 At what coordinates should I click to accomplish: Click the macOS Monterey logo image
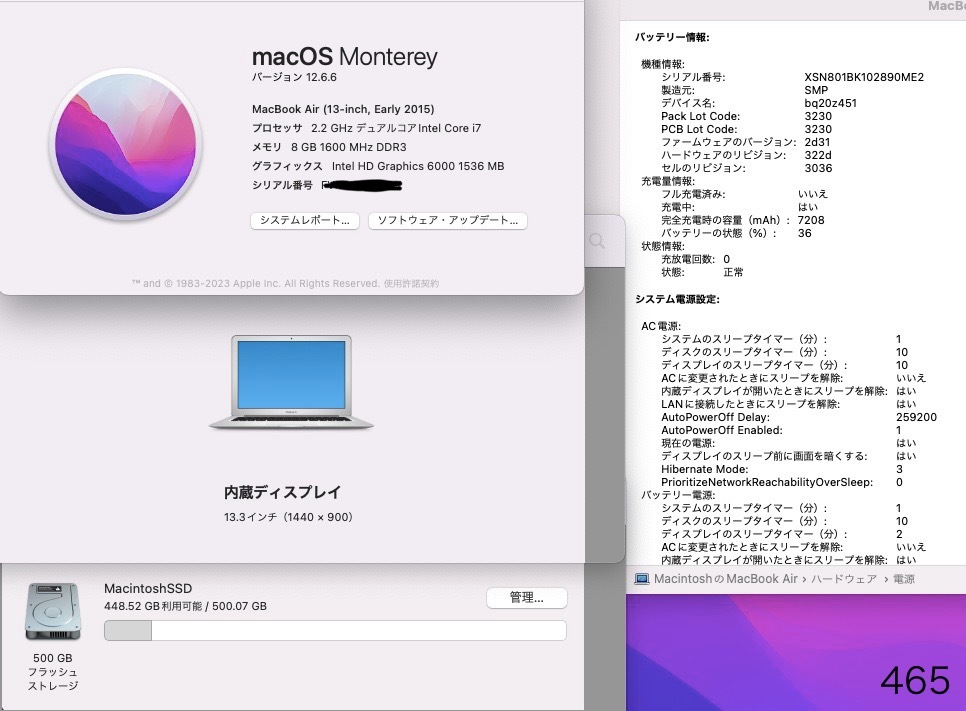coord(126,144)
